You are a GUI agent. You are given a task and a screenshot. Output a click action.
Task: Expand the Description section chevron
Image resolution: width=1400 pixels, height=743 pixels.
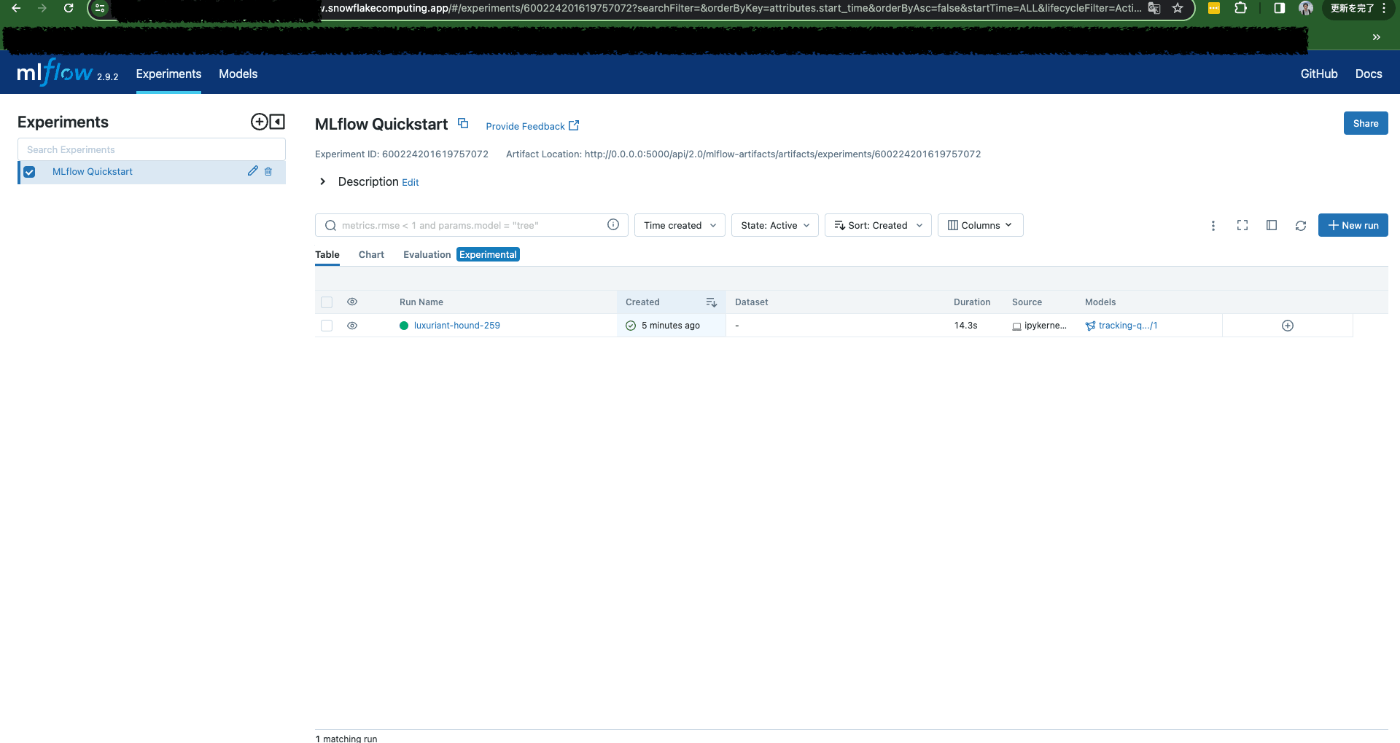322,182
